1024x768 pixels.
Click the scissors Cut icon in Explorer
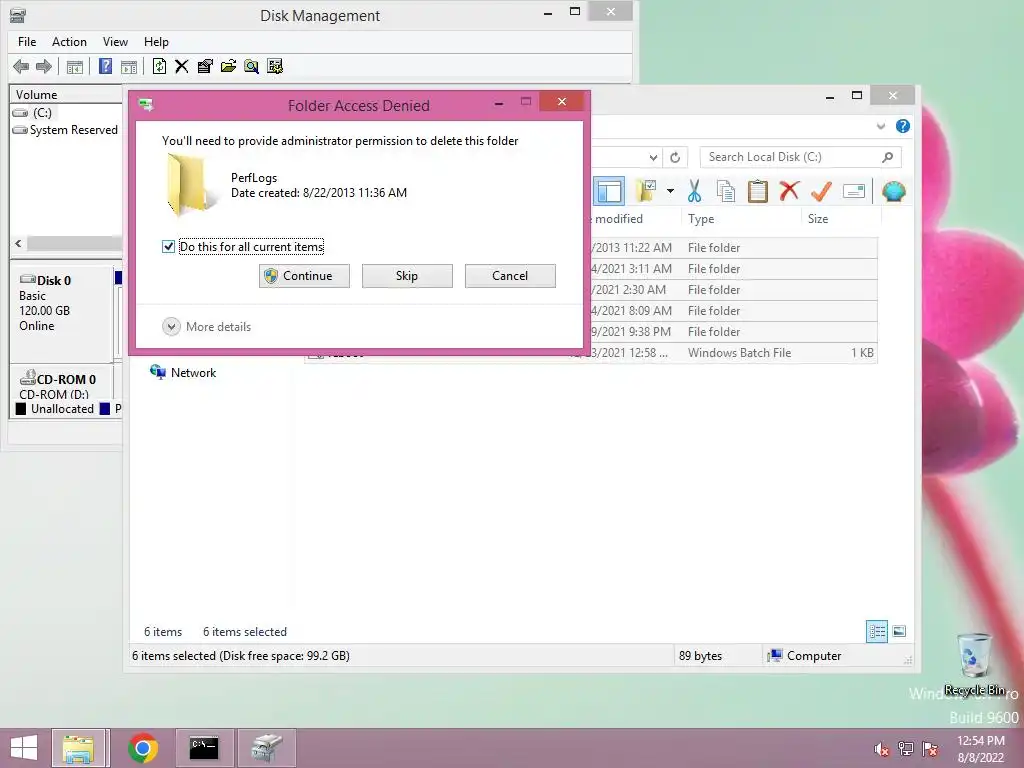[694, 191]
